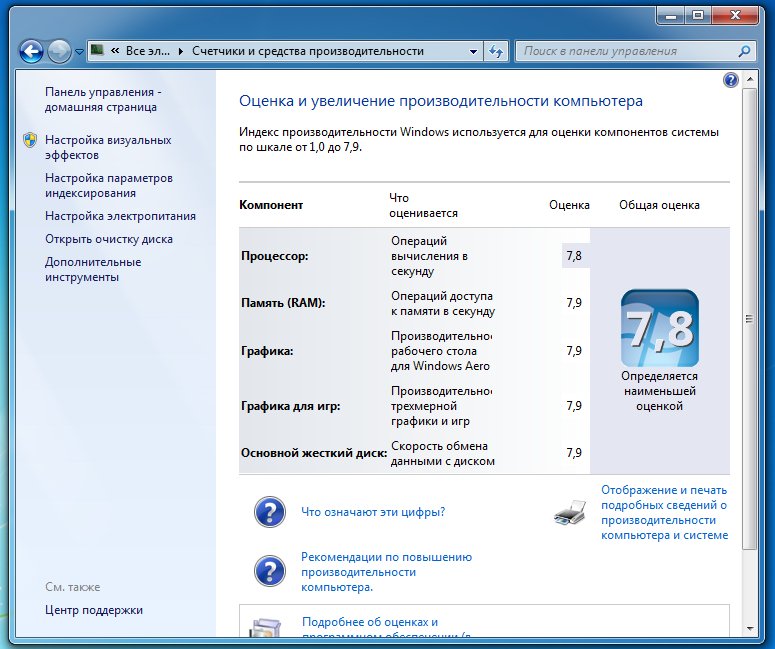Select the 'Все эл...' breadcrumb segment
This screenshot has width=775, height=649.
point(148,51)
